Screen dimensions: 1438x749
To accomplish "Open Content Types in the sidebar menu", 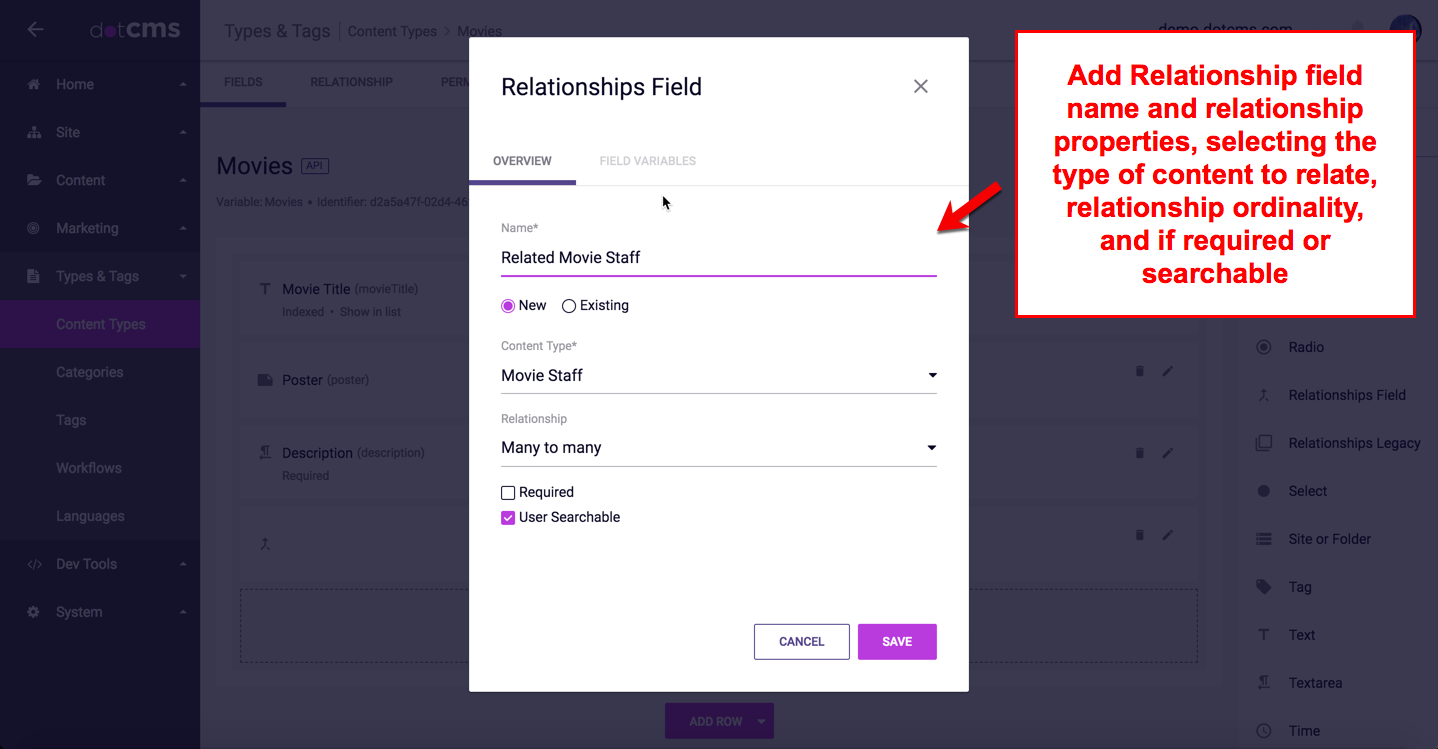I will click(101, 325).
